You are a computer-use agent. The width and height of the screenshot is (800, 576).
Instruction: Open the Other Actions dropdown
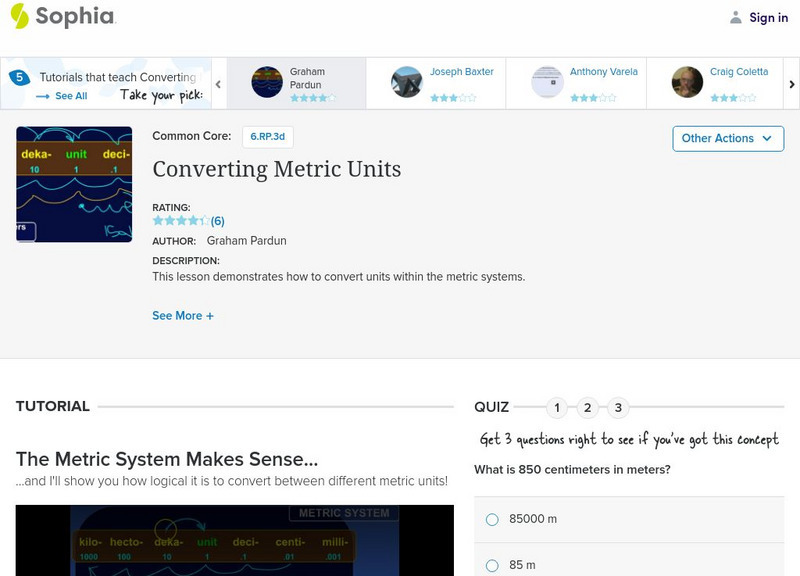click(728, 139)
